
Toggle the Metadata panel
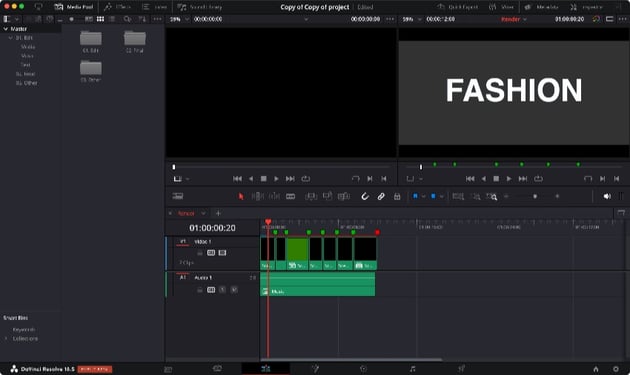click(542, 7)
